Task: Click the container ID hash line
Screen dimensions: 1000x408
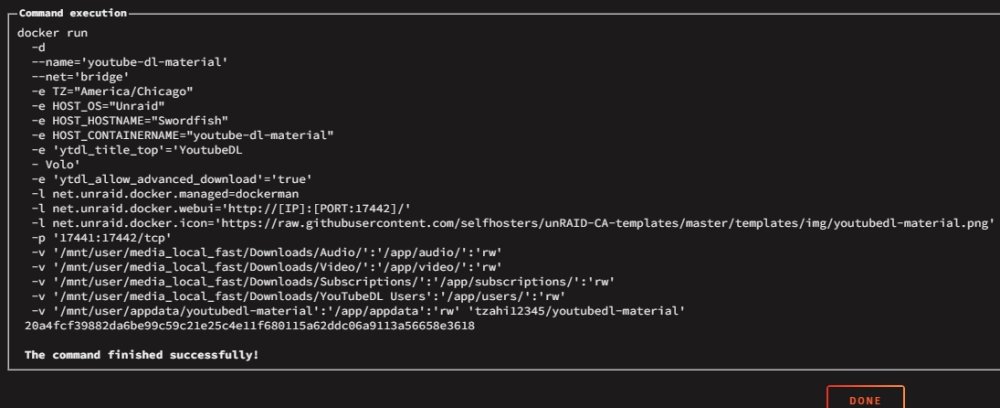Action: [249, 326]
